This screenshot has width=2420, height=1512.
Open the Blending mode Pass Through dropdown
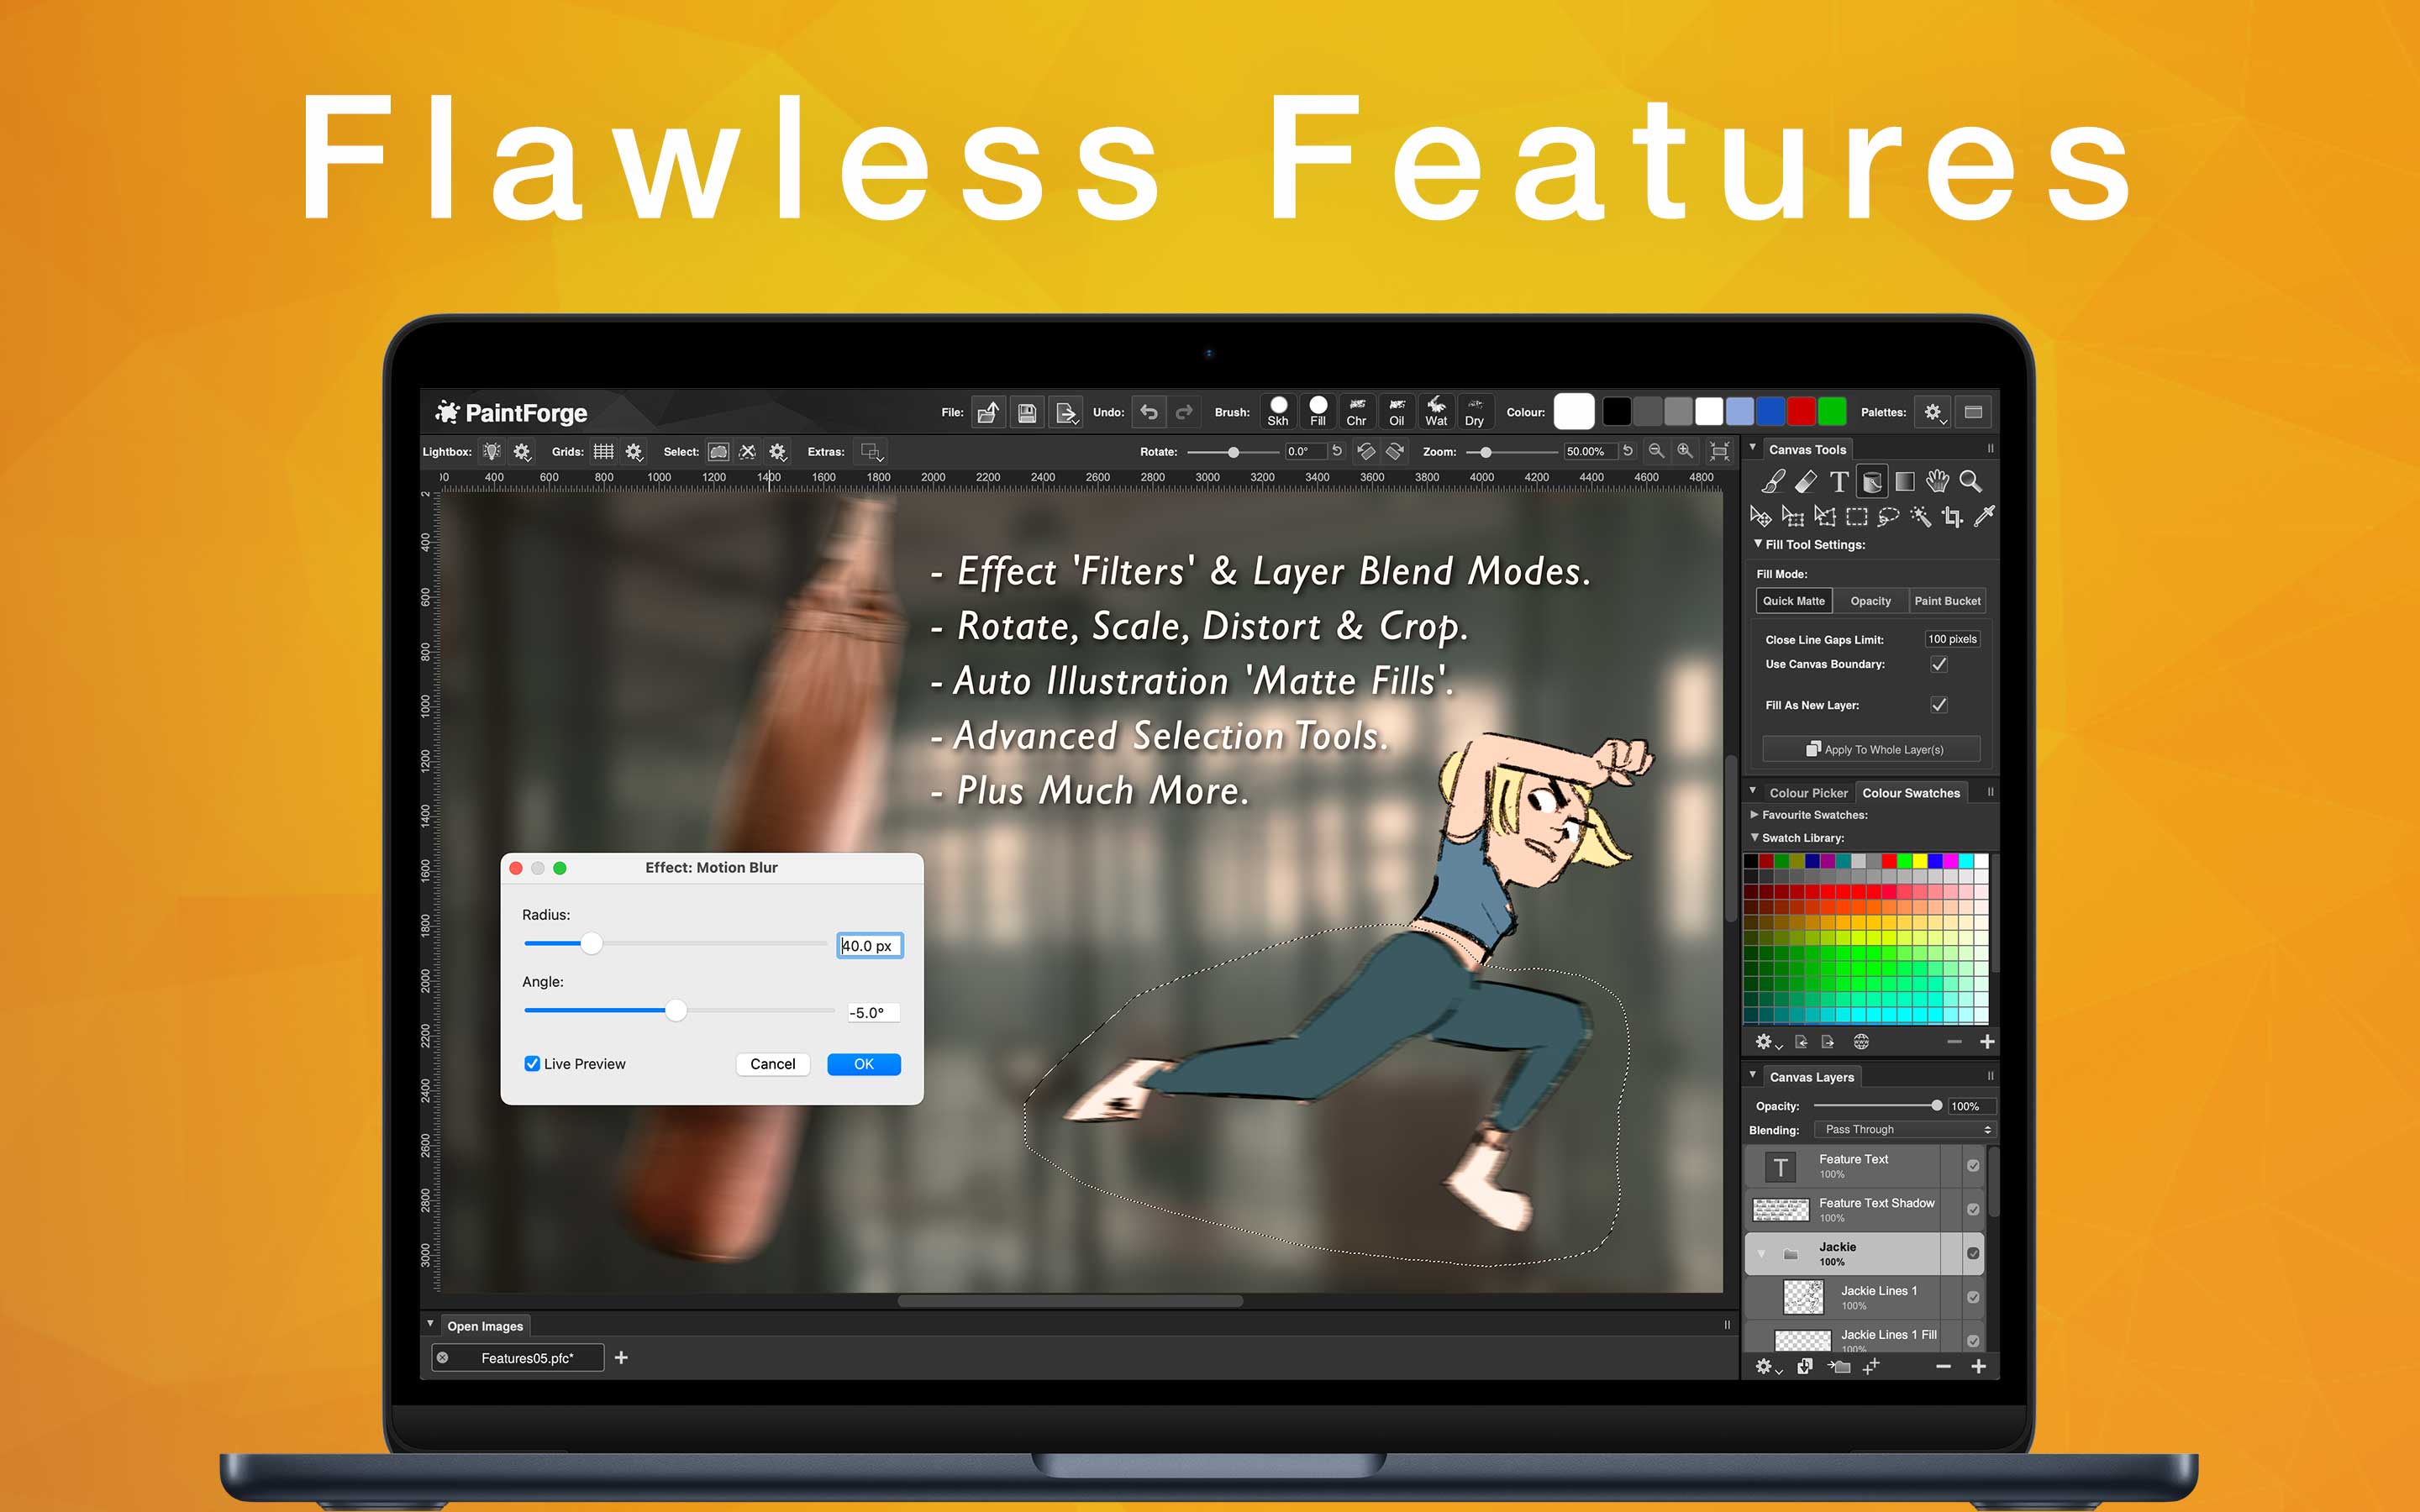(1904, 1130)
